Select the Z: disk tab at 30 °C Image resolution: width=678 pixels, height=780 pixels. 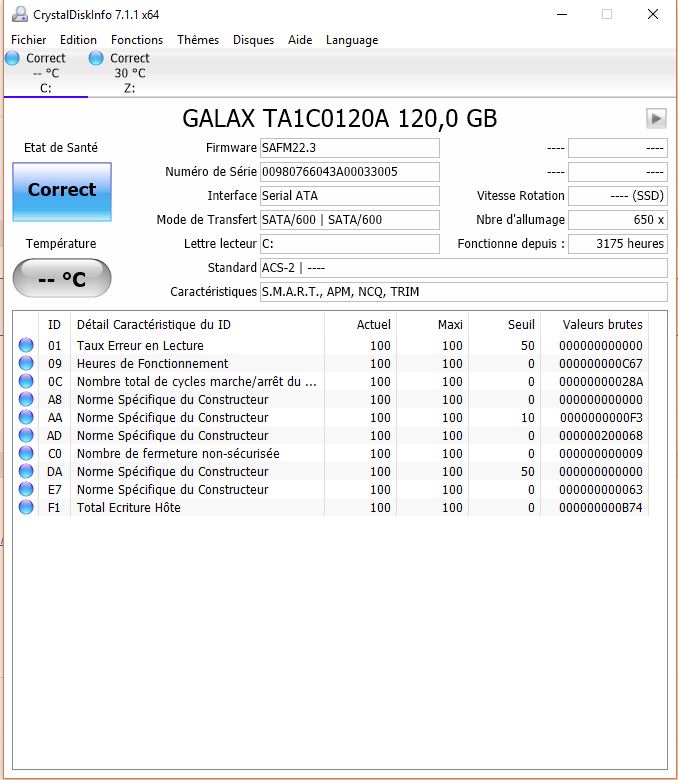(x=129, y=73)
